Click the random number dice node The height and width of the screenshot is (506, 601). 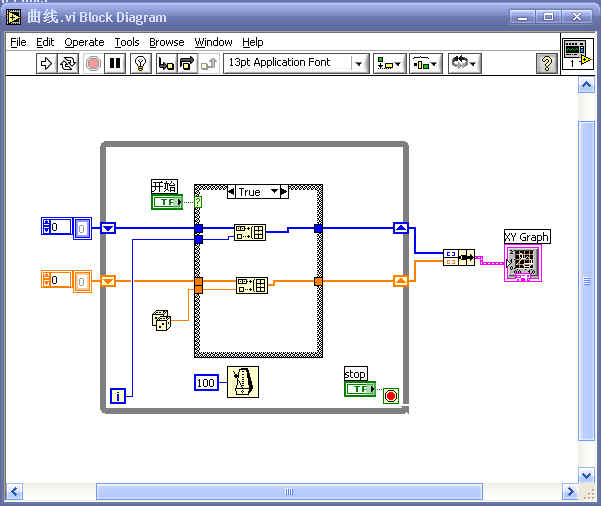(x=161, y=320)
